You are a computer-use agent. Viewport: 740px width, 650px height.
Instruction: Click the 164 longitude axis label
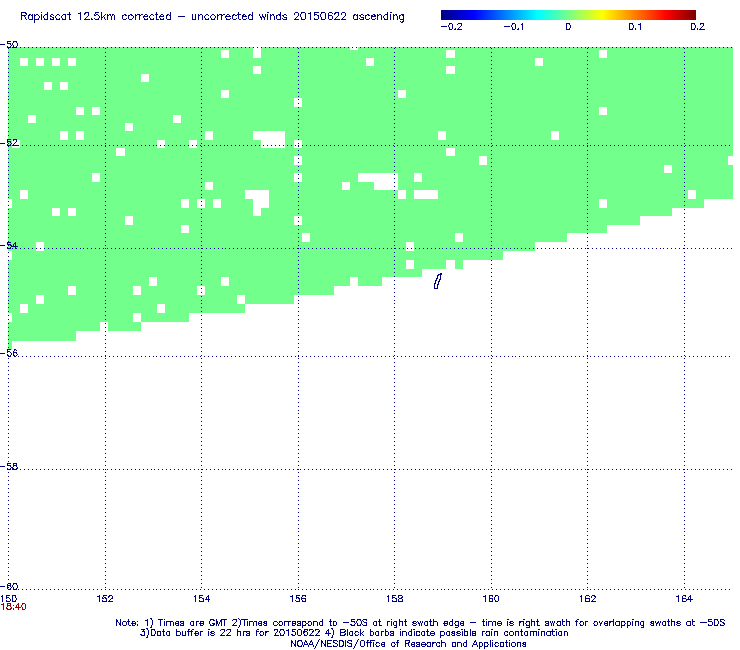click(x=684, y=599)
